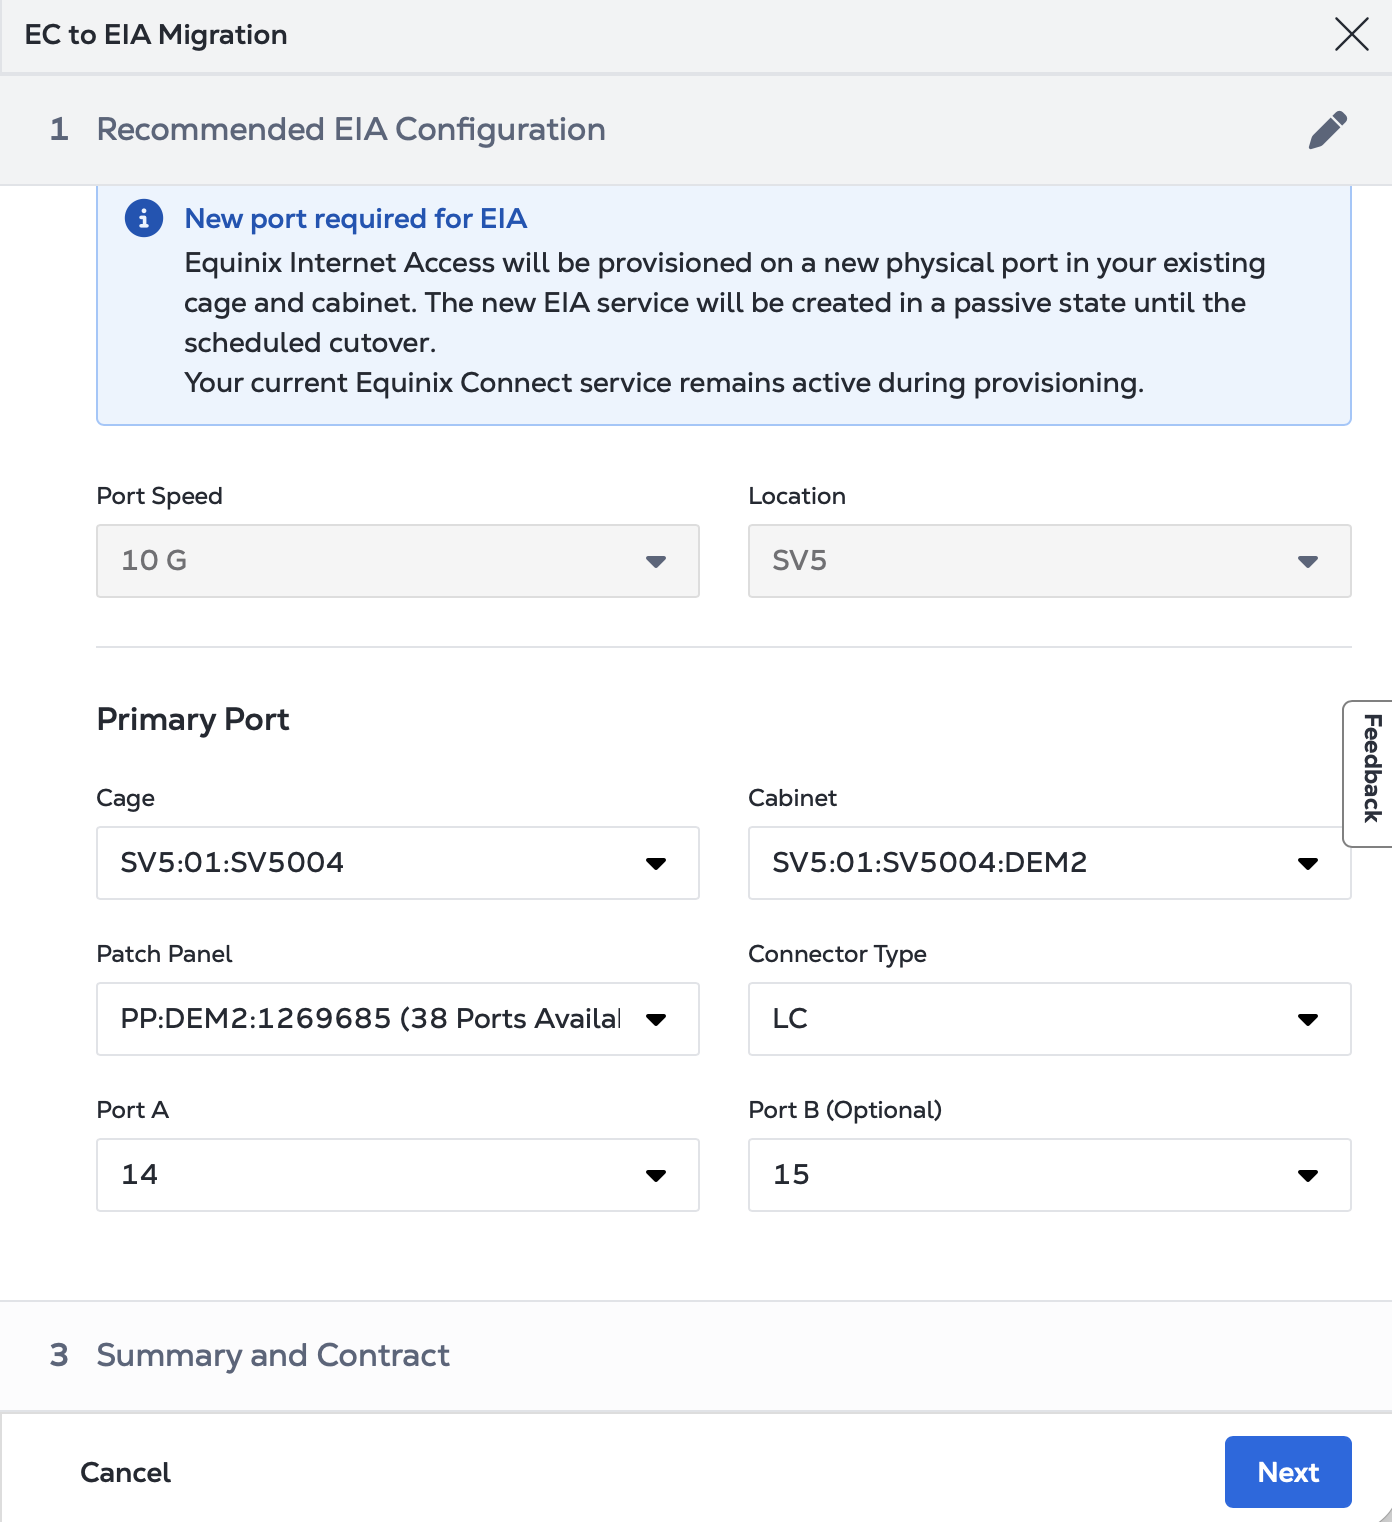Open the Port B (Optional) dropdown

(1050, 1175)
